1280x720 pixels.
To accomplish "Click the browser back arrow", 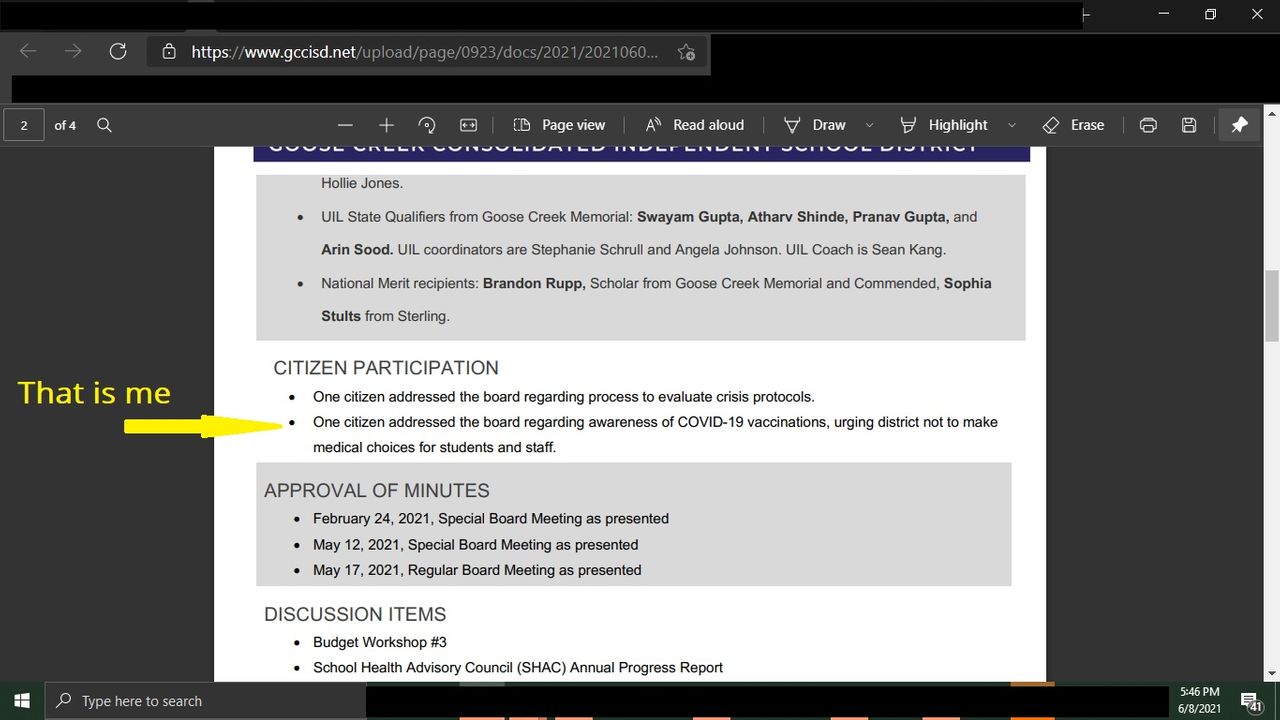I will coord(28,52).
